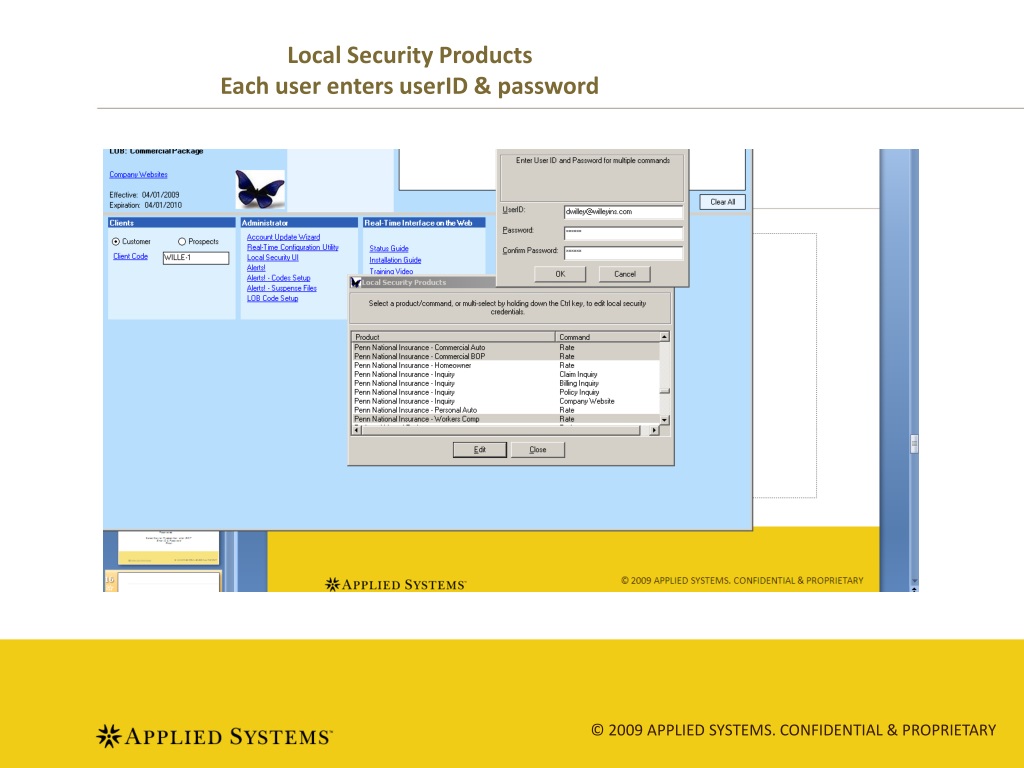Open the Status Guide link
This screenshot has height=768, width=1024.
389,248
